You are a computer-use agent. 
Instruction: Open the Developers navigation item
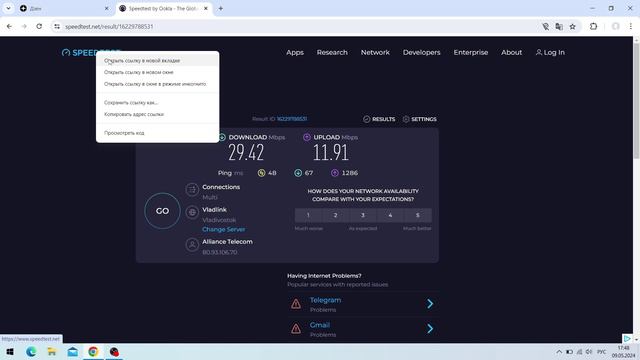[x=422, y=52]
